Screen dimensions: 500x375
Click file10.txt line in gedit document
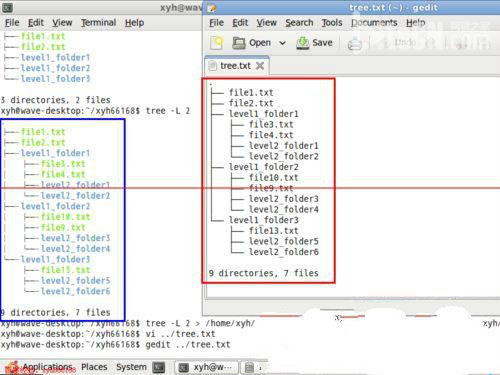coord(274,178)
